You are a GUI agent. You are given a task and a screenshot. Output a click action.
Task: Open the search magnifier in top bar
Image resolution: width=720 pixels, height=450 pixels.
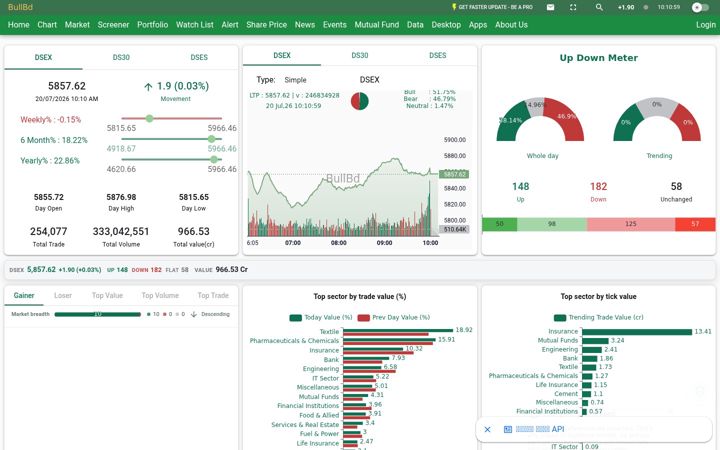(599, 7)
